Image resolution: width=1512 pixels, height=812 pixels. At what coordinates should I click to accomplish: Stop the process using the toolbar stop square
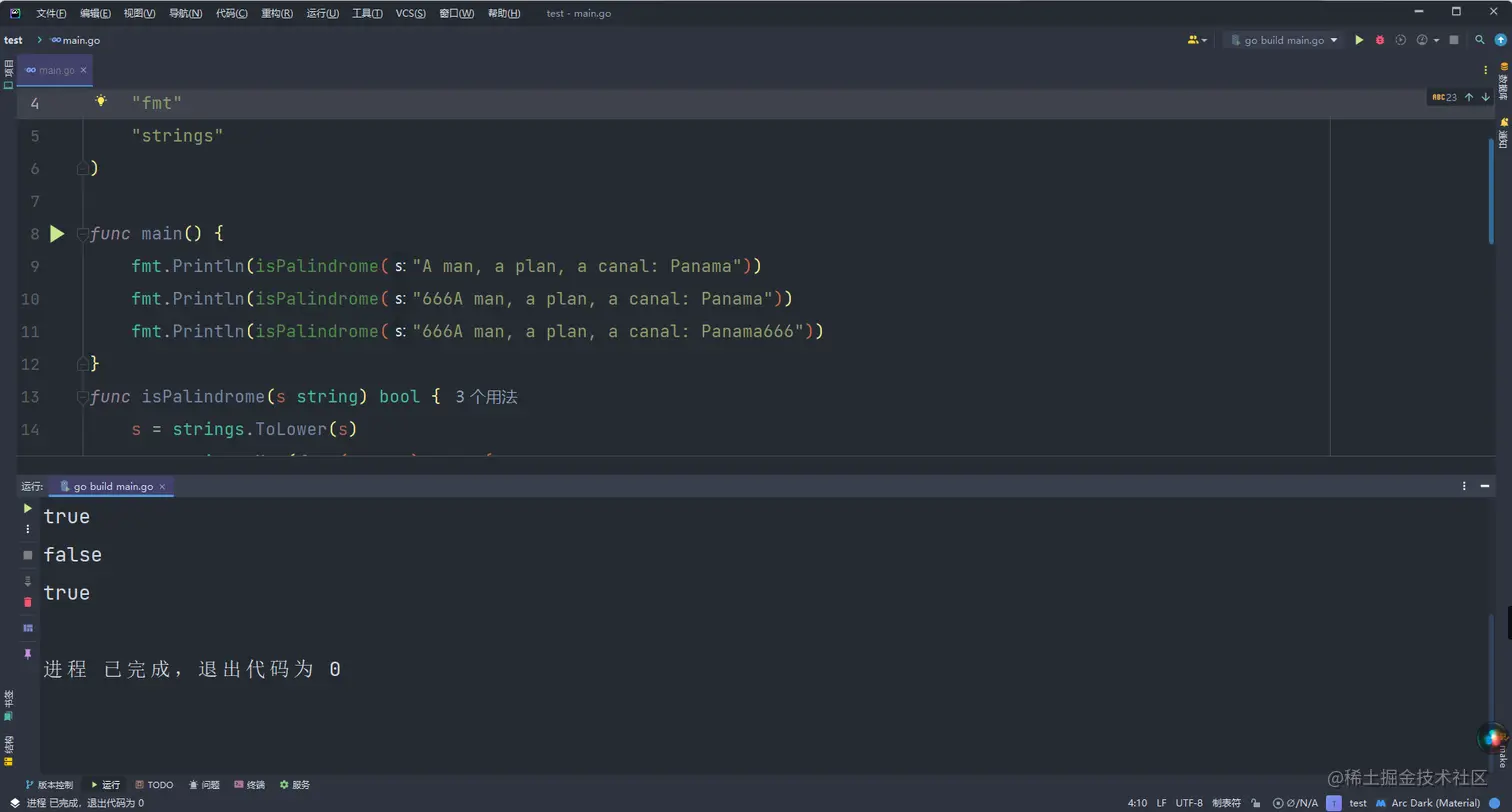pyautogui.click(x=1454, y=40)
